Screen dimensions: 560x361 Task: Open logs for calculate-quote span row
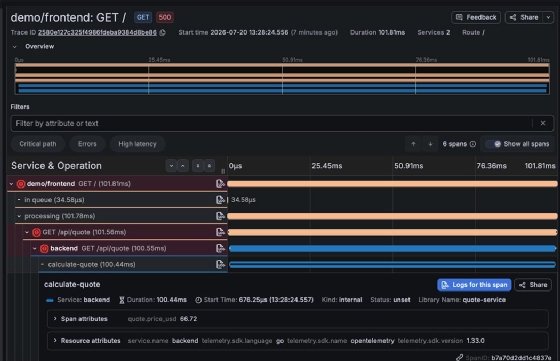(220, 265)
